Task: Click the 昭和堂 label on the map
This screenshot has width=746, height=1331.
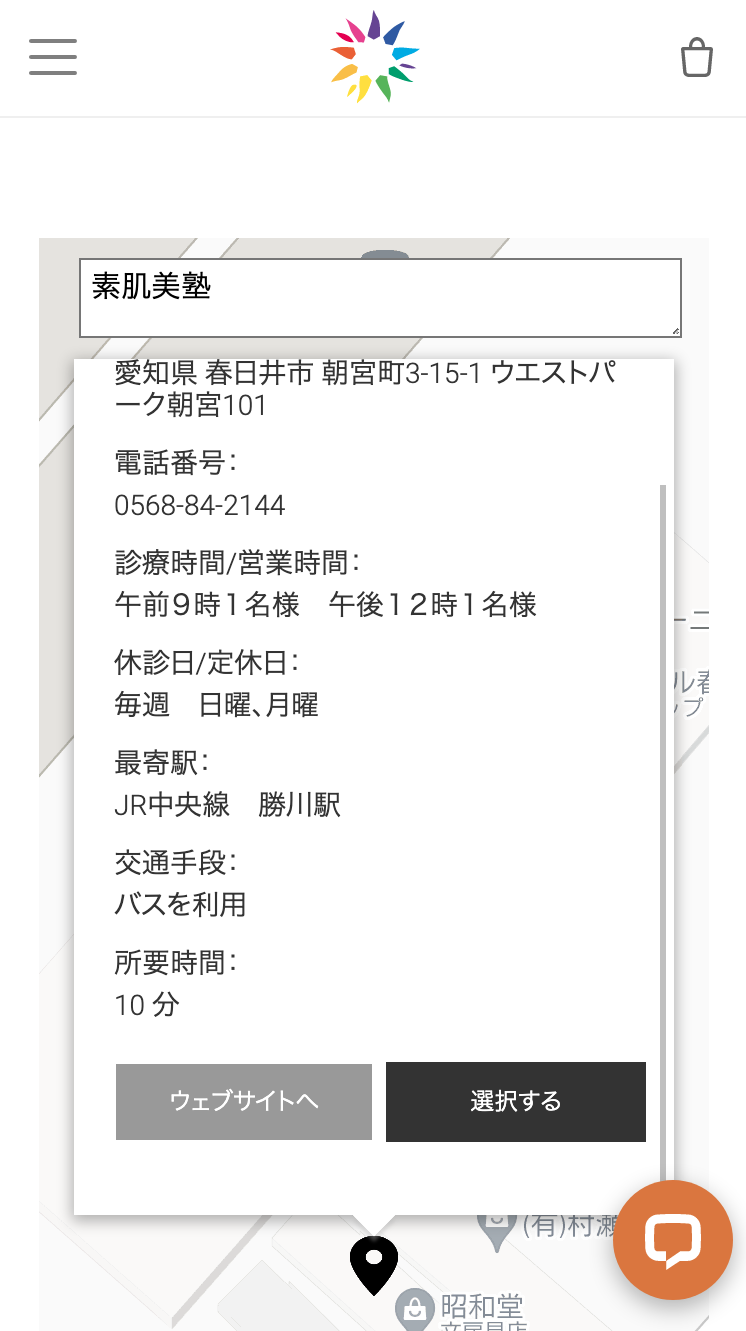Action: point(482,1306)
